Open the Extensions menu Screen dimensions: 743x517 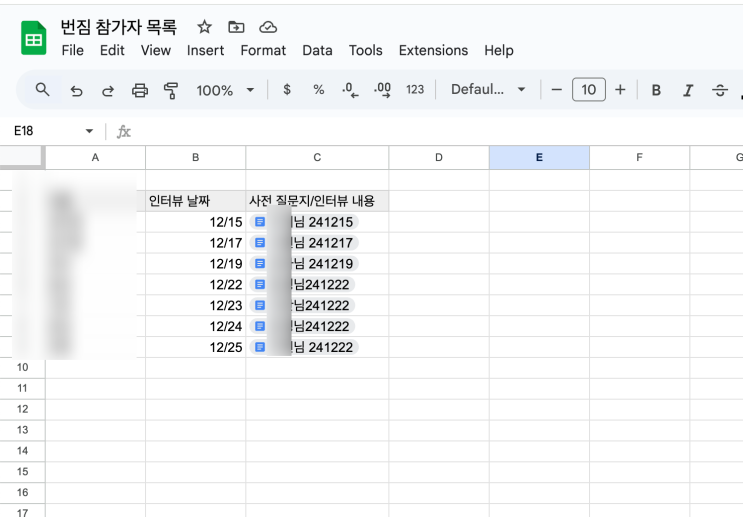coord(433,50)
